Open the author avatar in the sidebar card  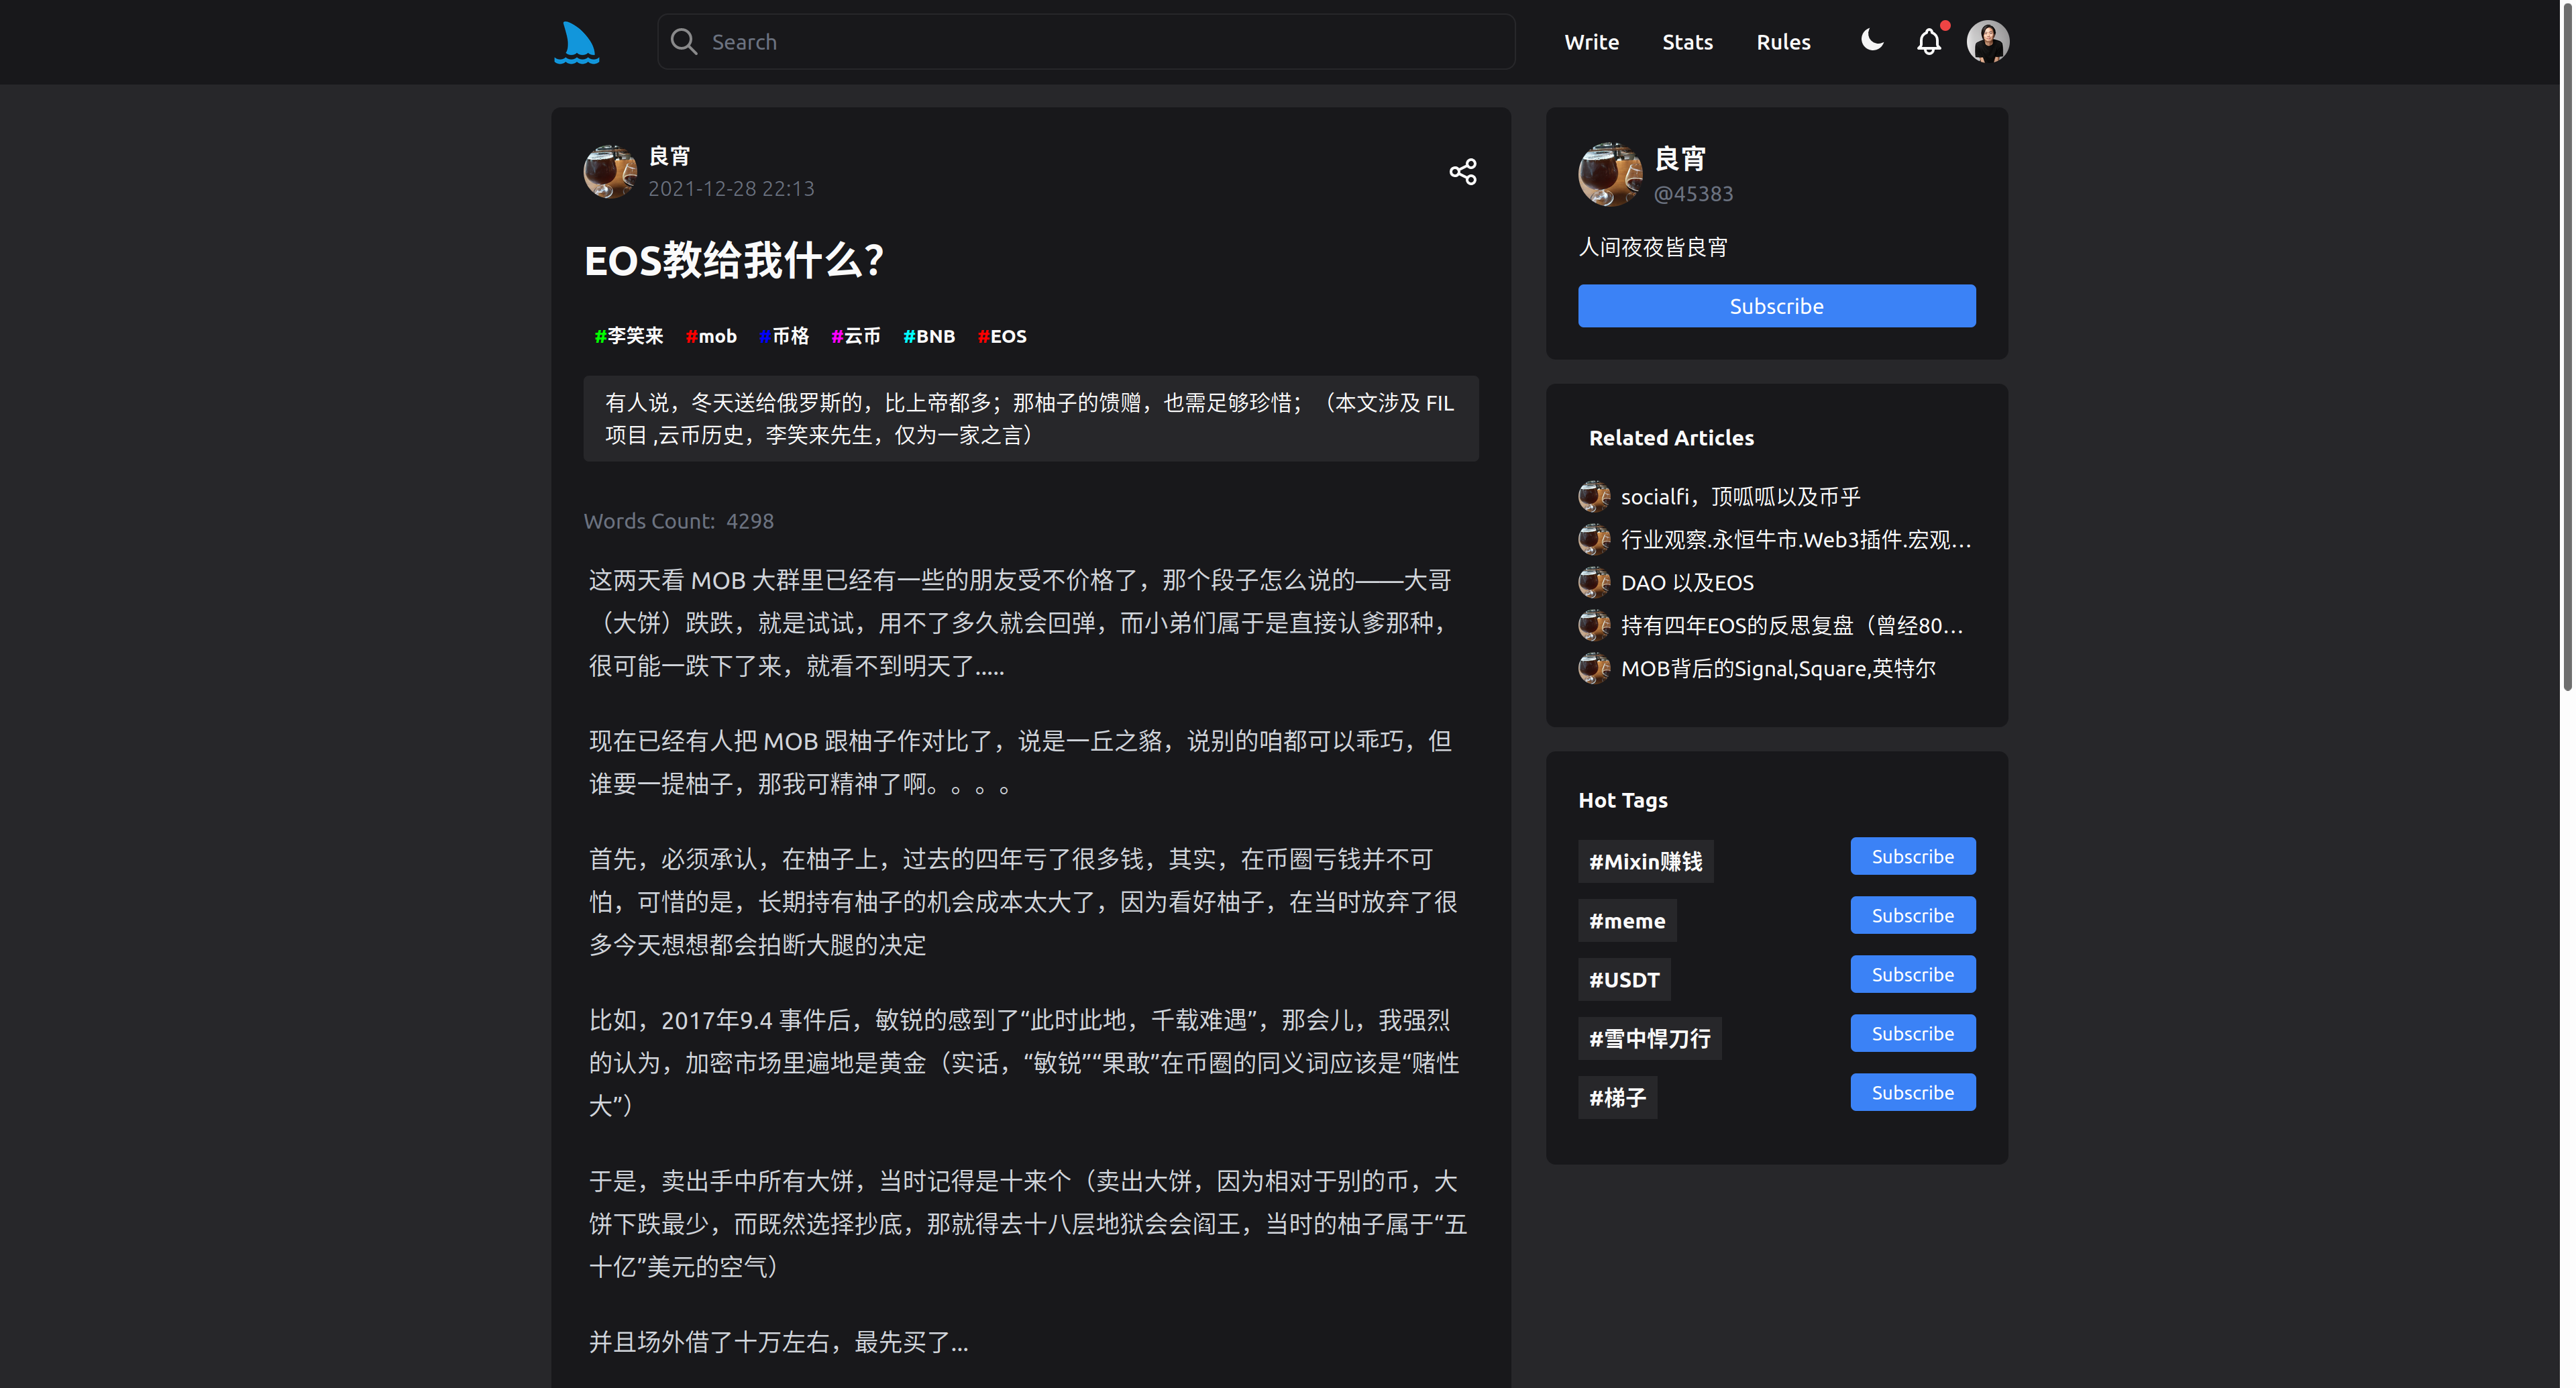coord(1610,175)
